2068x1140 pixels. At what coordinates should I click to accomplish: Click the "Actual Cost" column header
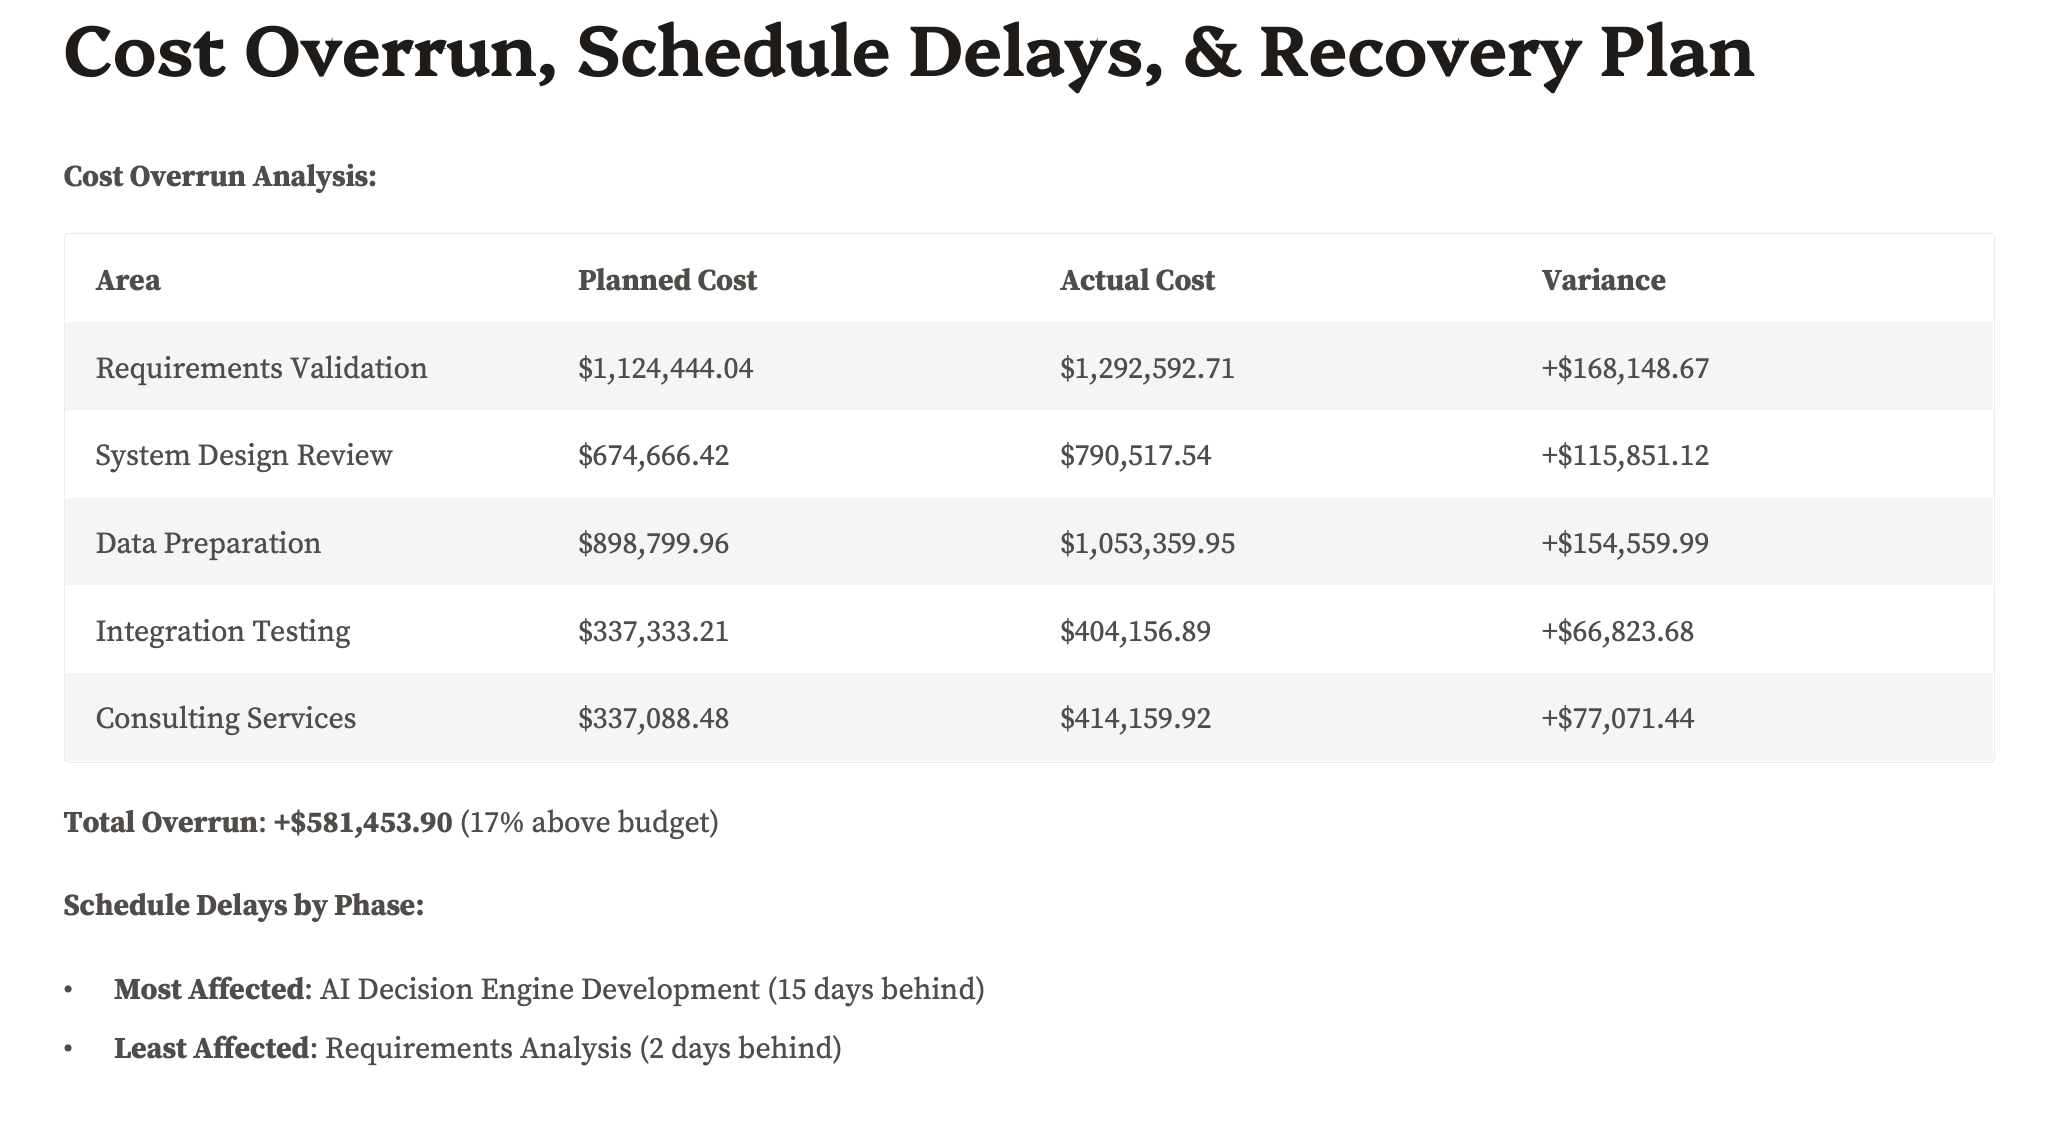click(x=1137, y=280)
